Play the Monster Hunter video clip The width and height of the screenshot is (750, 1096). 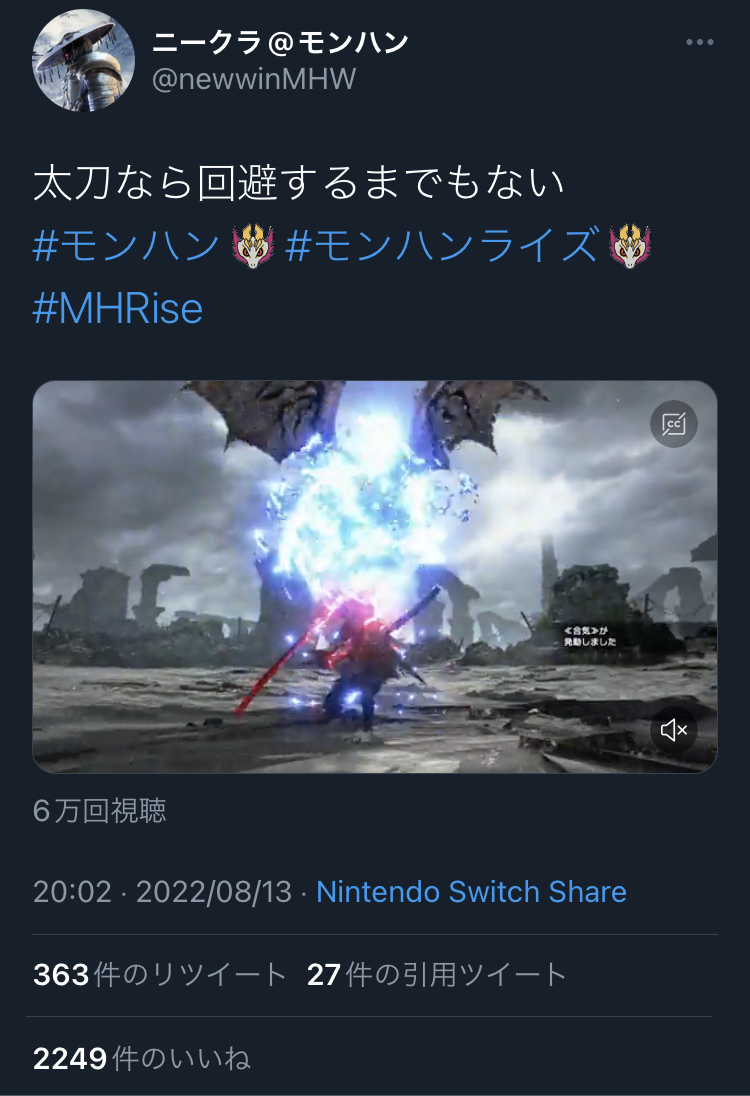(375, 577)
